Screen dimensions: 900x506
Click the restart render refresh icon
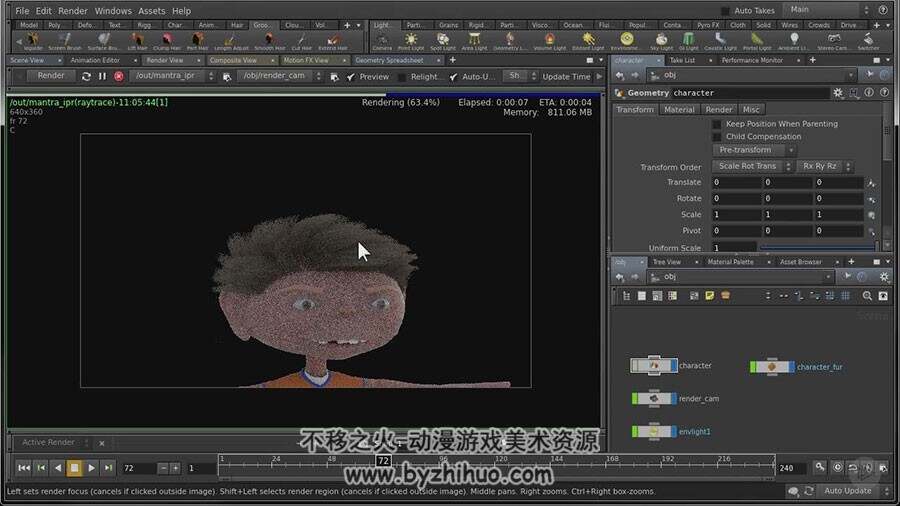pyautogui.click(x=86, y=76)
